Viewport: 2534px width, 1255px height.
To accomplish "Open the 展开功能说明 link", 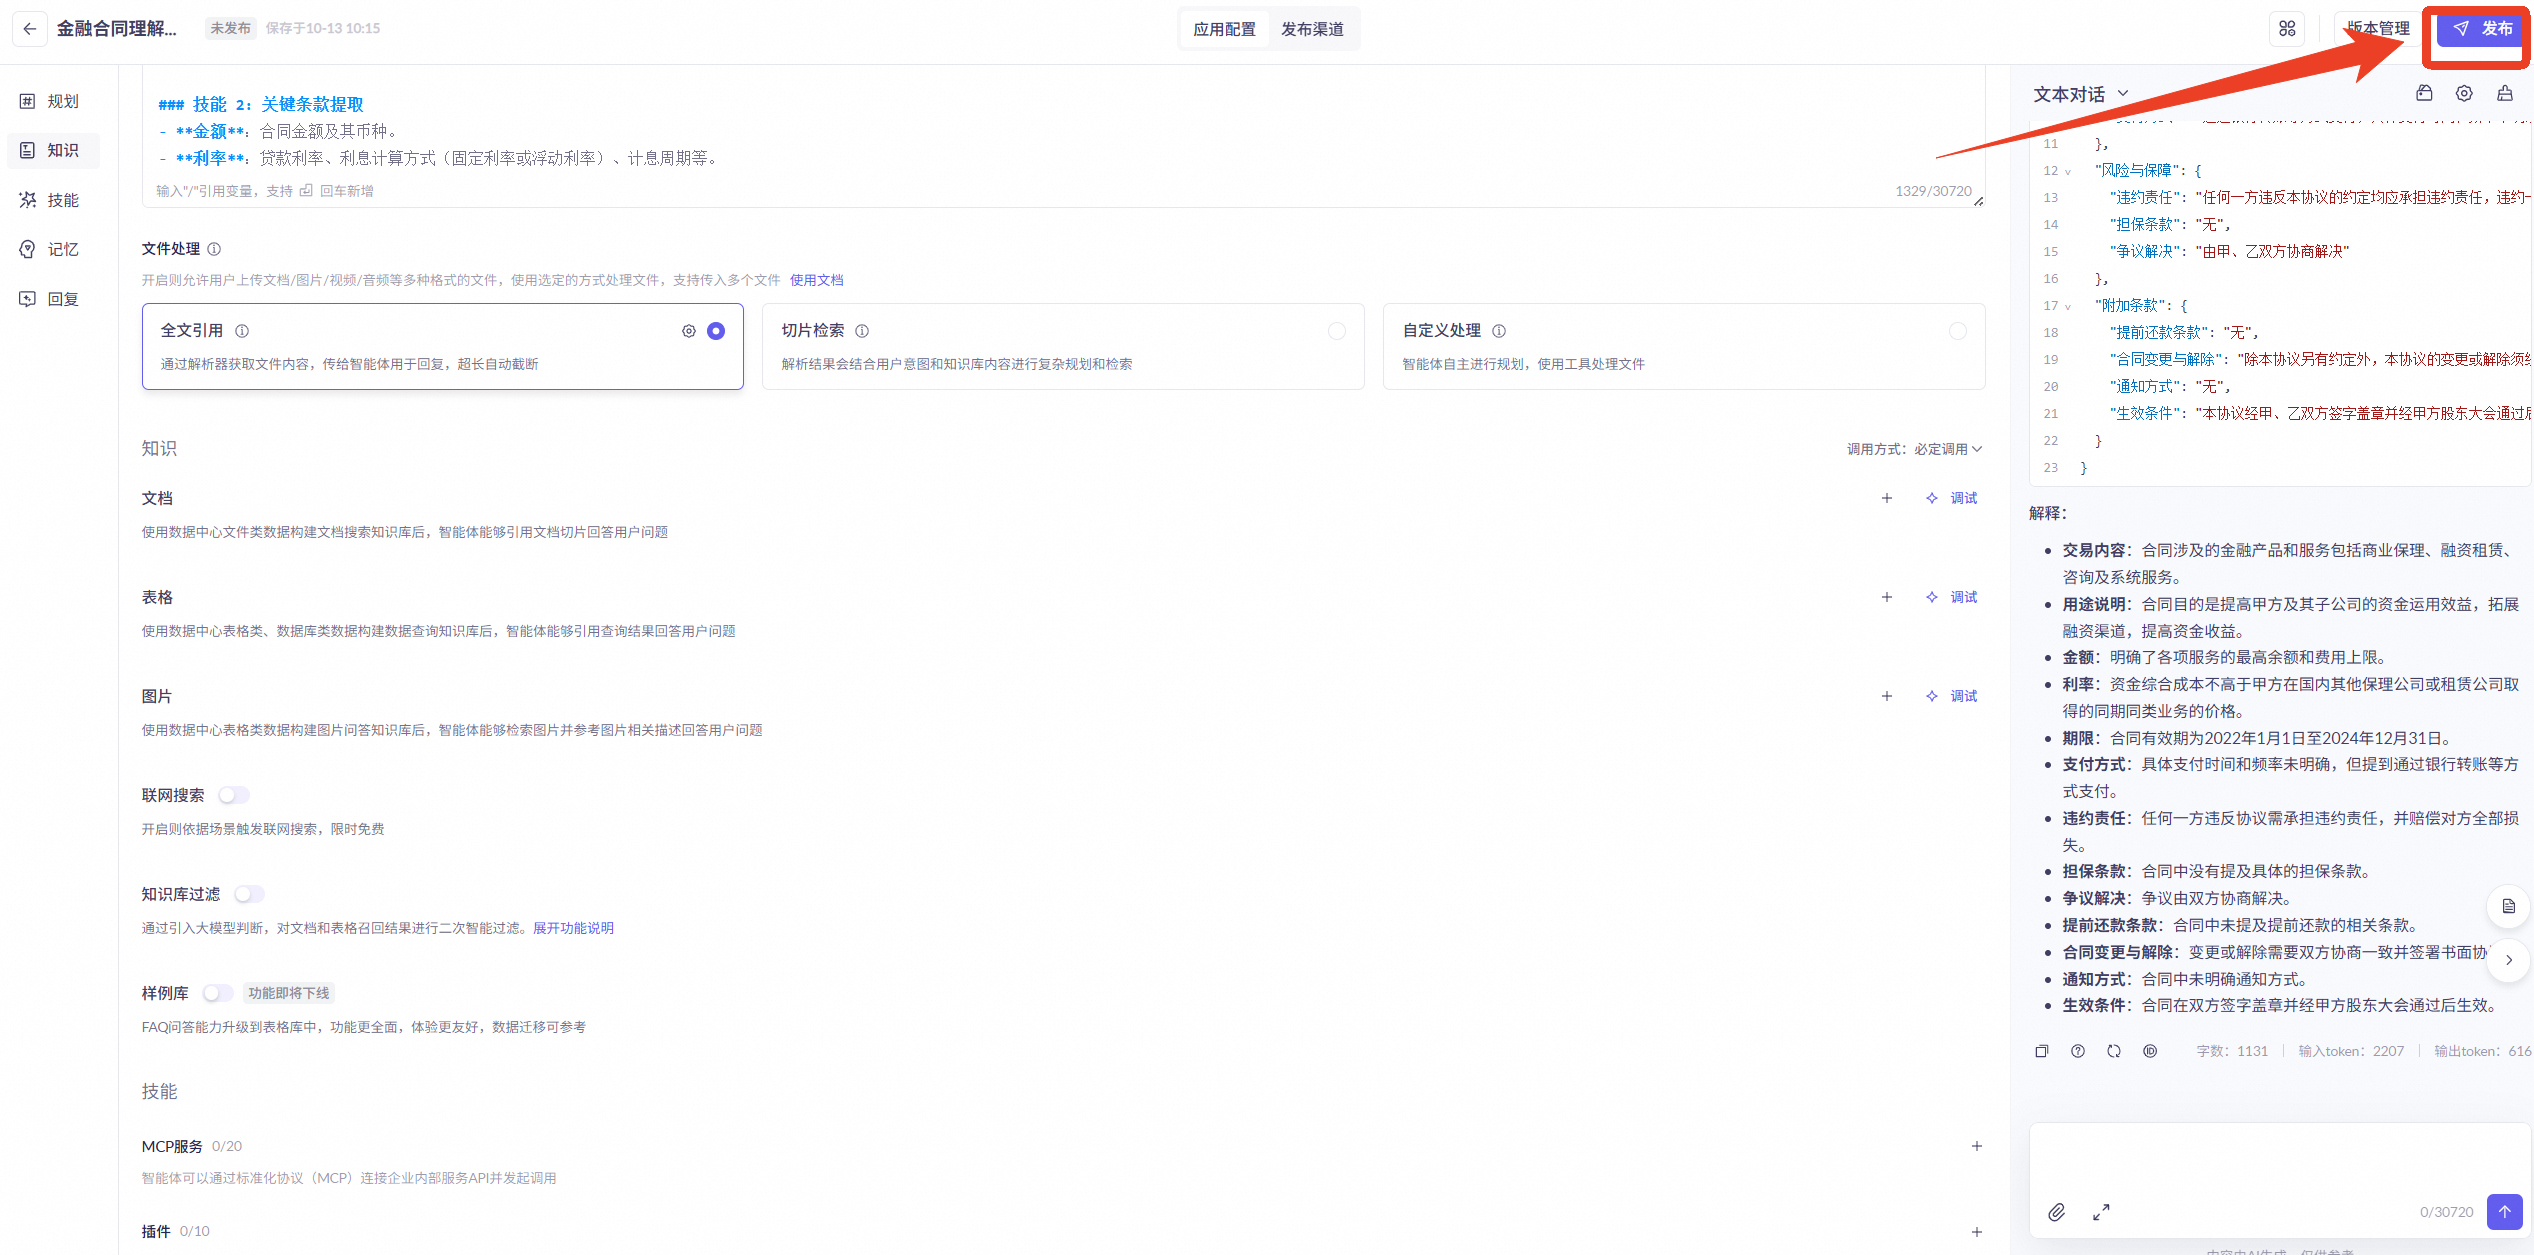I will 573,928.
